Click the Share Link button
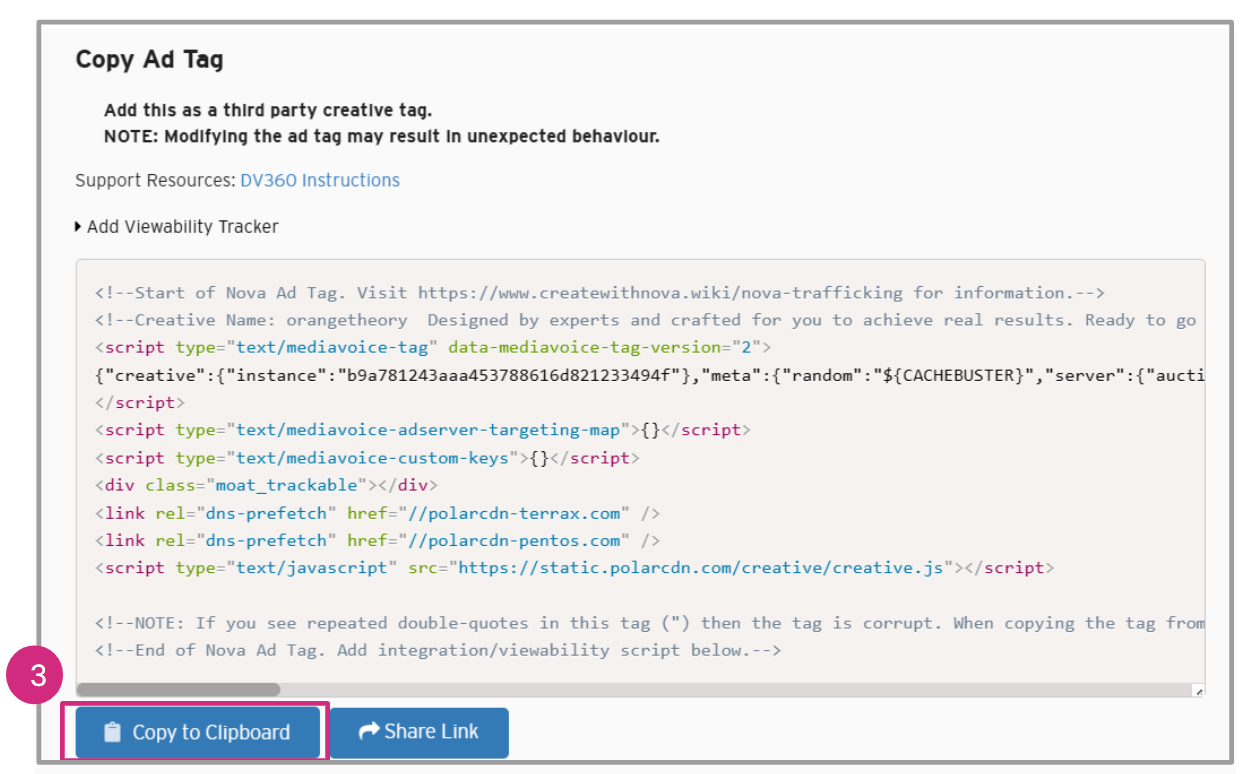Image resolution: width=1255 pixels, height=774 pixels. [x=419, y=732]
